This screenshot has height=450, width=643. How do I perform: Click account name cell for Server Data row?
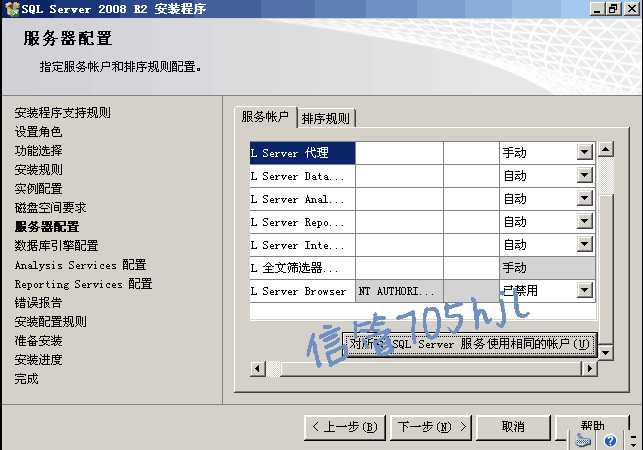pos(399,176)
